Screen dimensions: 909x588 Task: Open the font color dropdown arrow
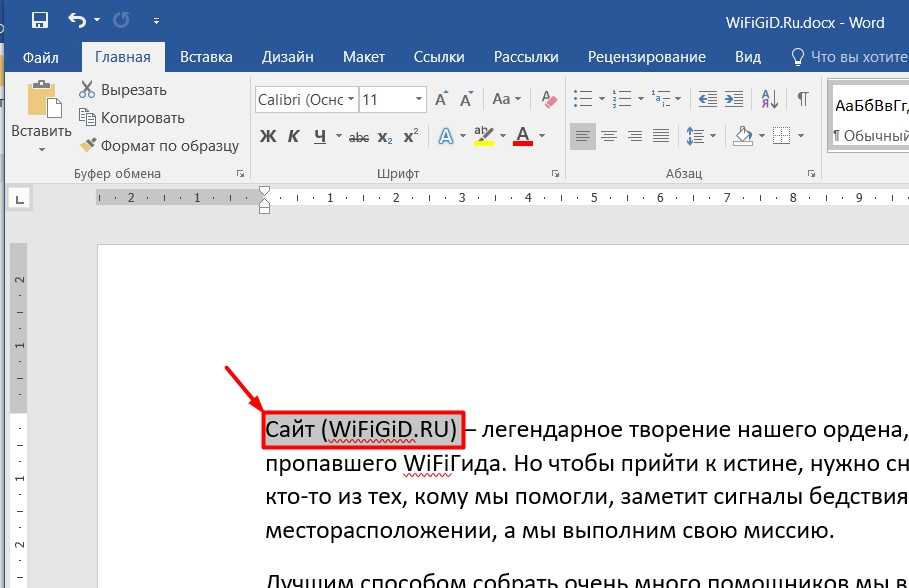[x=542, y=136]
